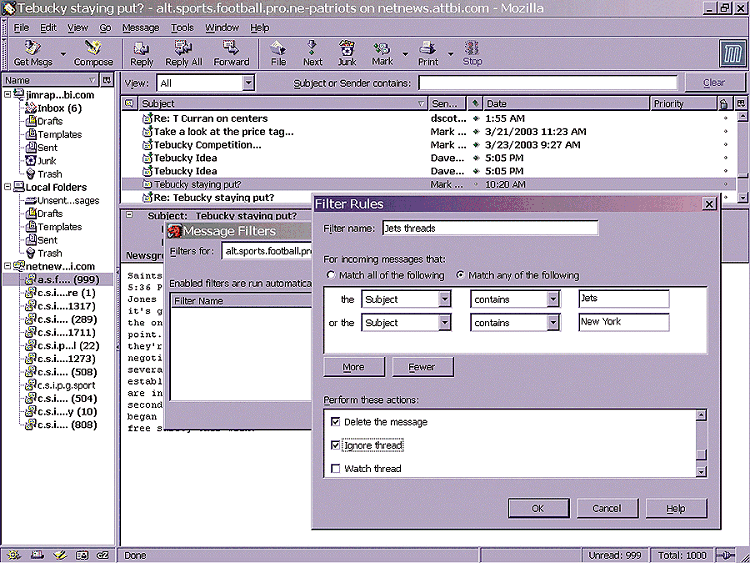
Task: Open the column picker icon in message list
Action: tap(740, 103)
